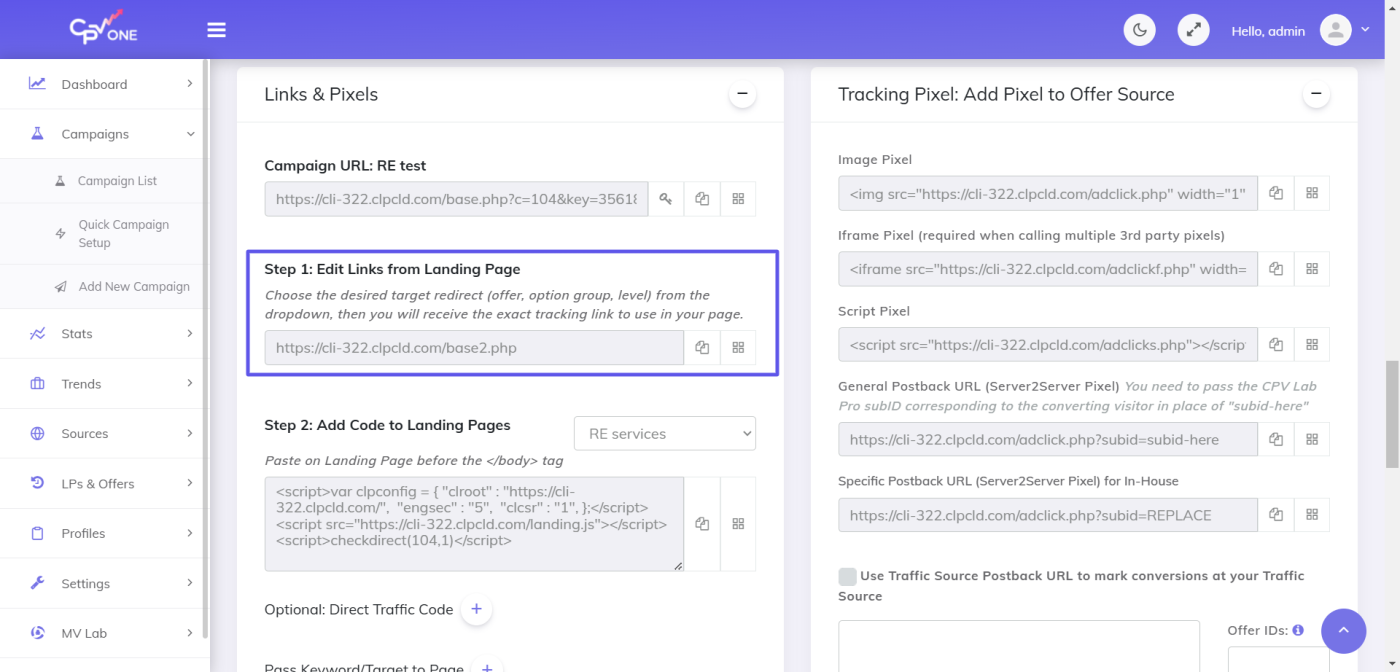The width and height of the screenshot is (1400, 672).
Task: Collapse the Links & Pixels panel
Action: tap(742, 94)
